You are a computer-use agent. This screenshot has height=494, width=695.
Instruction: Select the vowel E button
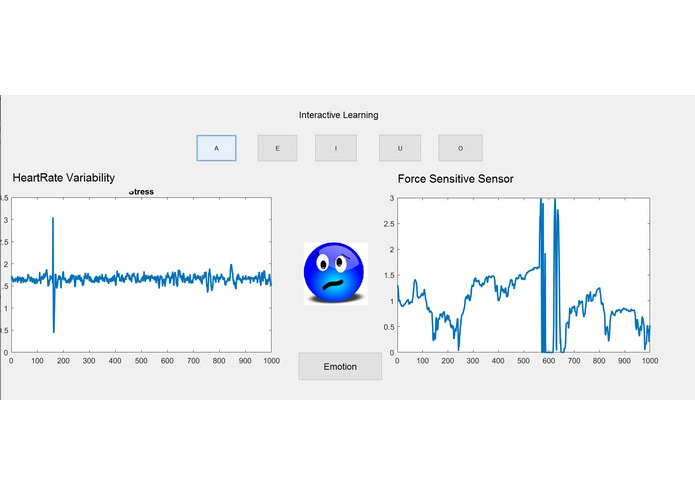coord(277,148)
